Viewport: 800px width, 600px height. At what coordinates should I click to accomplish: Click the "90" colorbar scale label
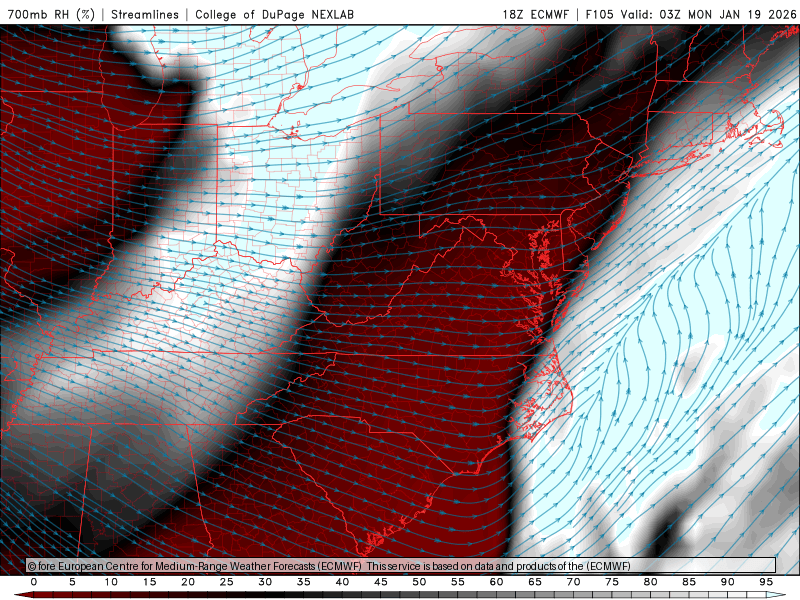pos(727,582)
